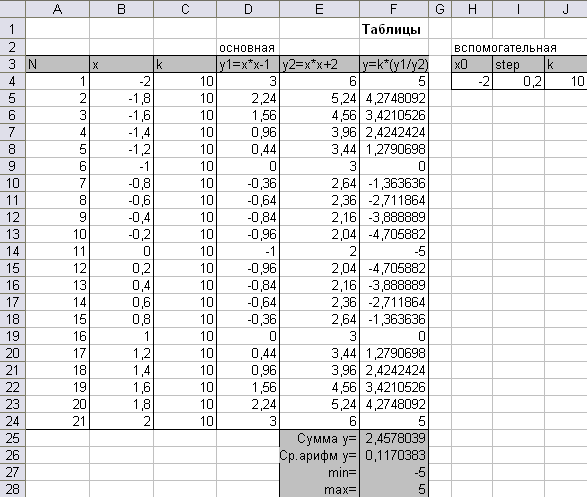Image resolution: width=587 pixels, height=497 pixels.
Task: Click cell A13 with value 10
Action: coord(58,234)
